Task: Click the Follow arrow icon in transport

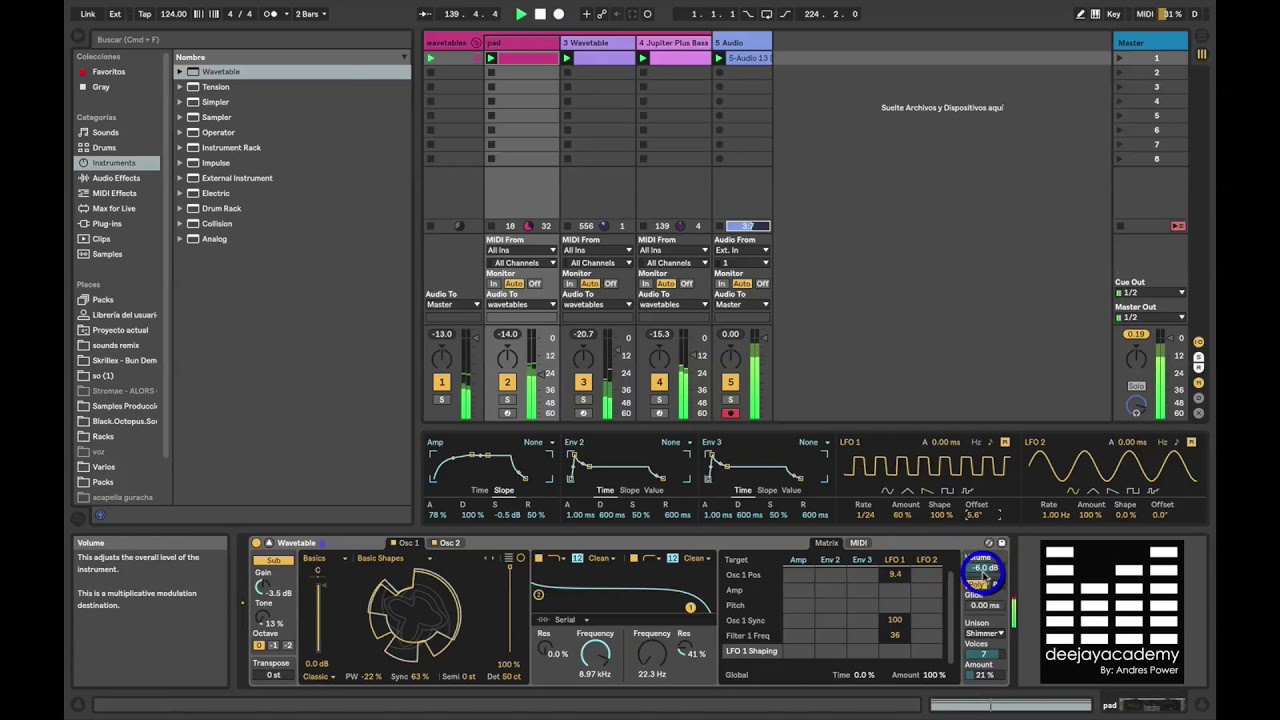Action: click(426, 14)
